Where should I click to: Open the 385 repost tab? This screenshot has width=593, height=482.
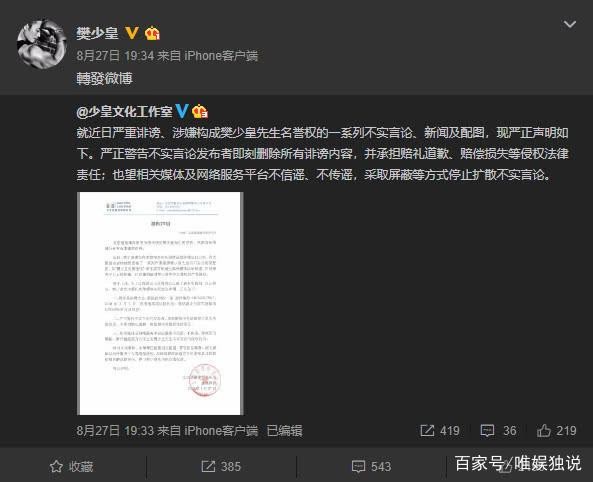[x=221, y=466]
